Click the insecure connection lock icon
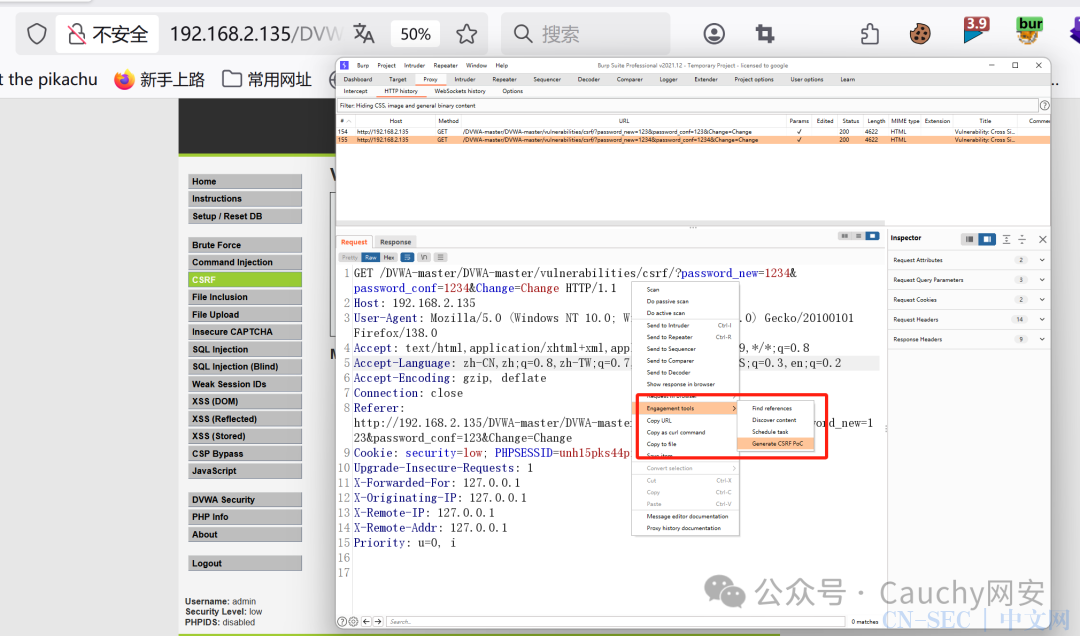Image resolution: width=1080 pixels, height=636 pixels. tap(76, 34)
